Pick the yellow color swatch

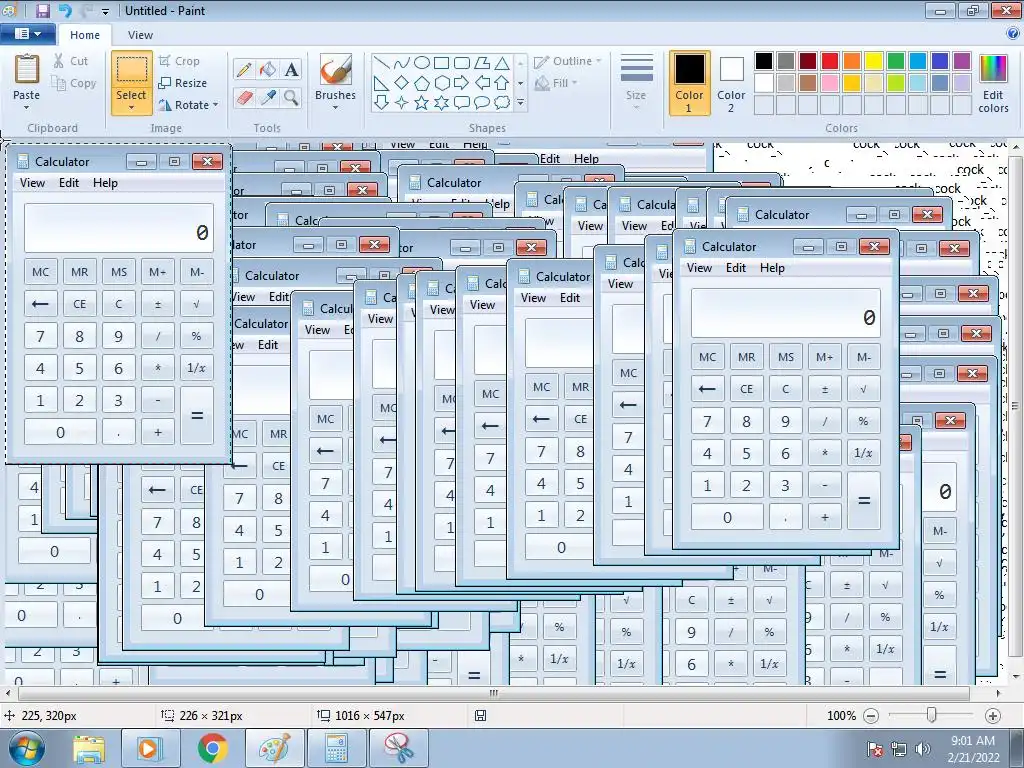(x=874, y=61)
